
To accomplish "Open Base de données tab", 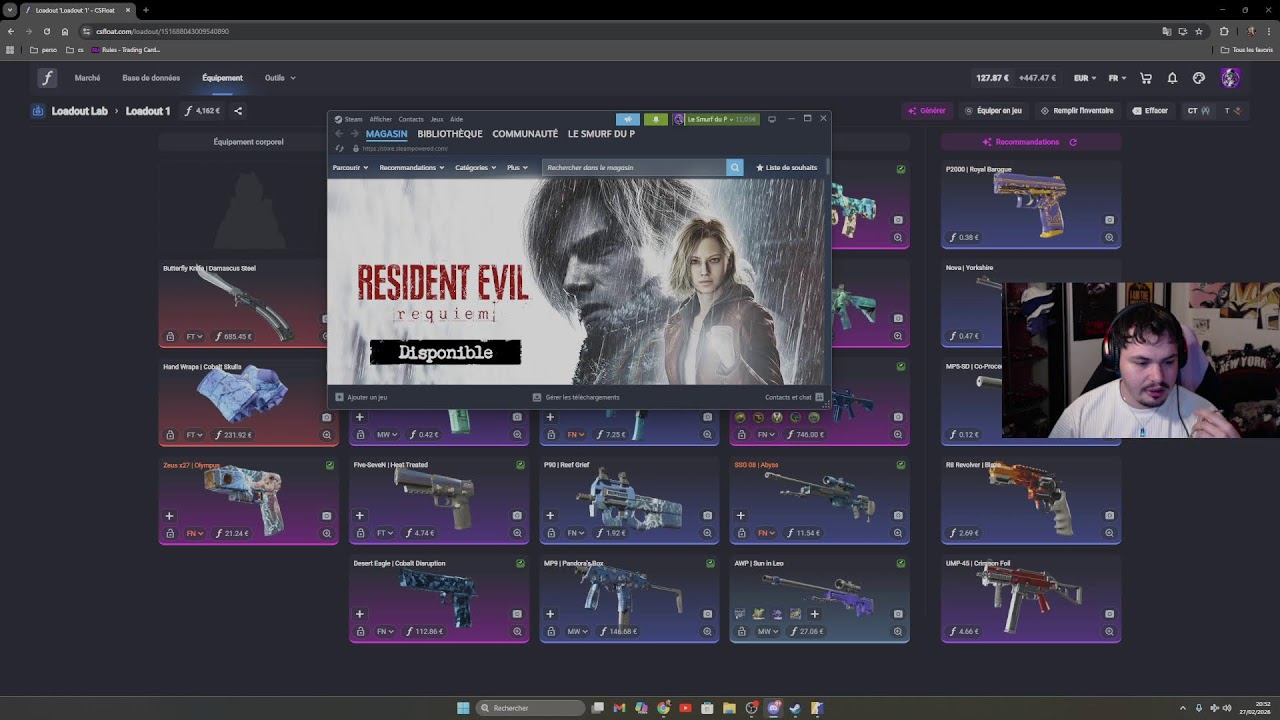I will point(151,78).
